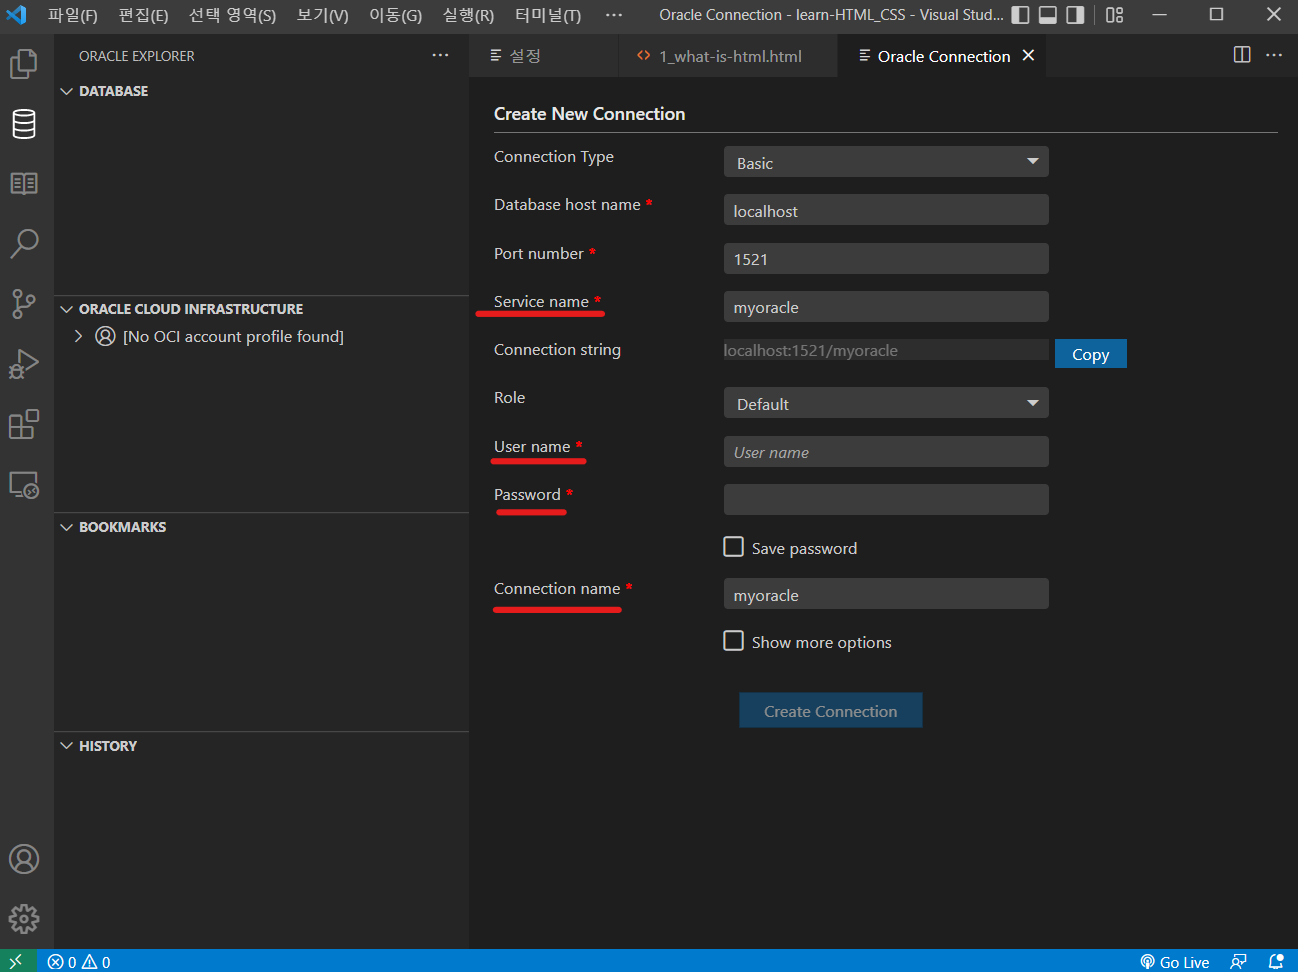Screen dimensions: 1298x972
Task: Open Oracle Explorer more actions ellipsis
Action: (x=440, y=55)
